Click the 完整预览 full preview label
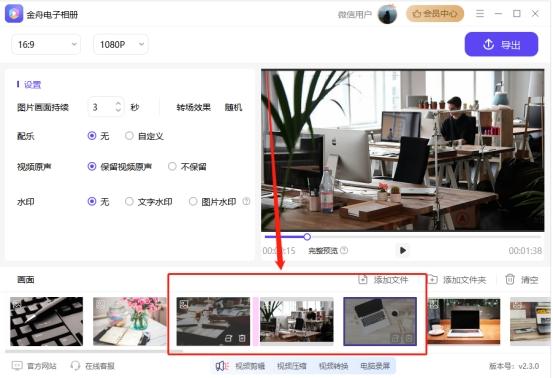 pyautogui.click(x=323, y=251)
